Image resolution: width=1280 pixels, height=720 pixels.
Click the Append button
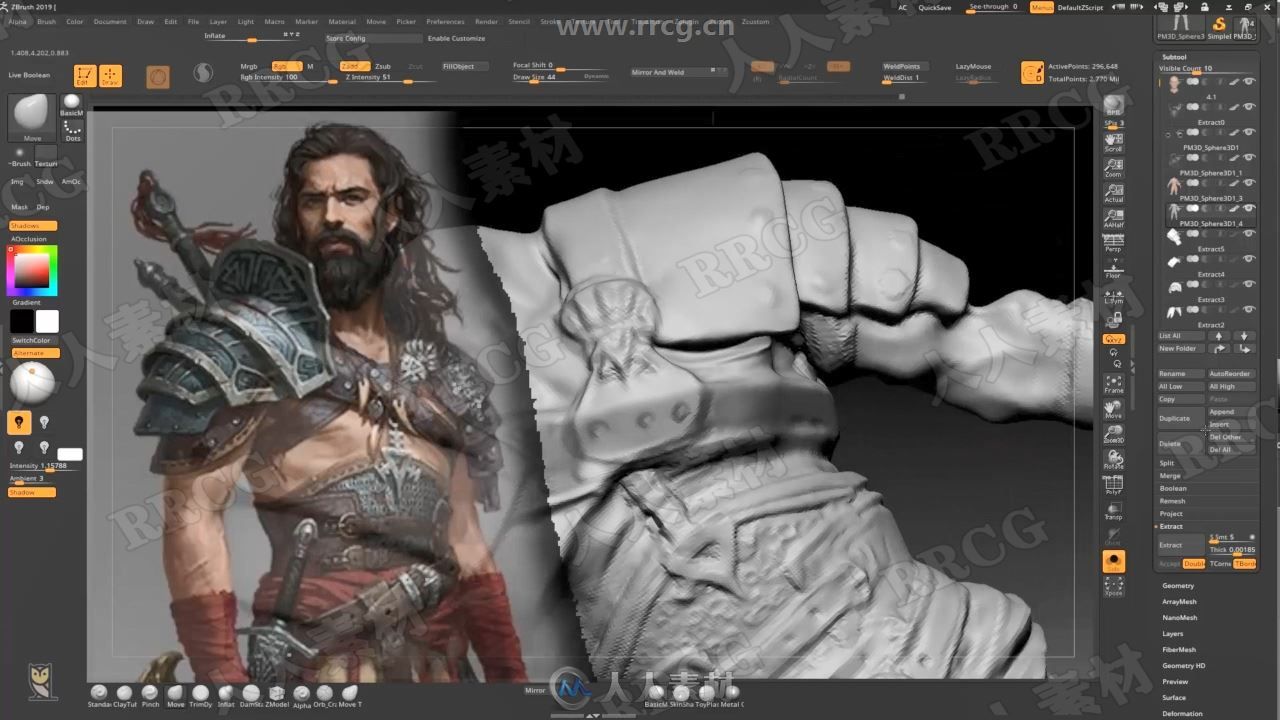1231,412
